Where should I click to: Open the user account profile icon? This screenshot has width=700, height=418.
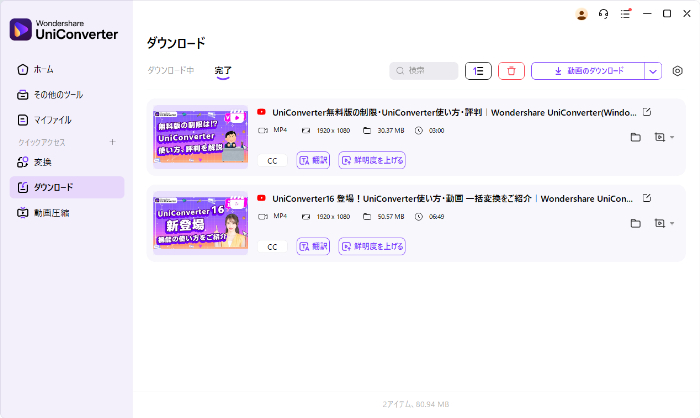(581, 14)
